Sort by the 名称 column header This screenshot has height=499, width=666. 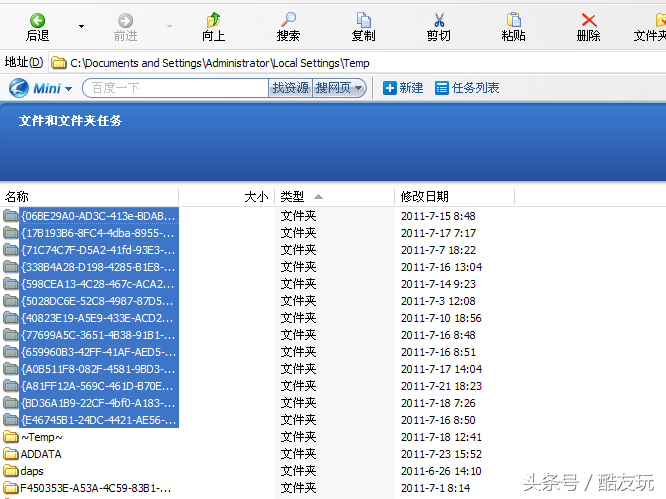pyautogui.click(x=89, y=197)
